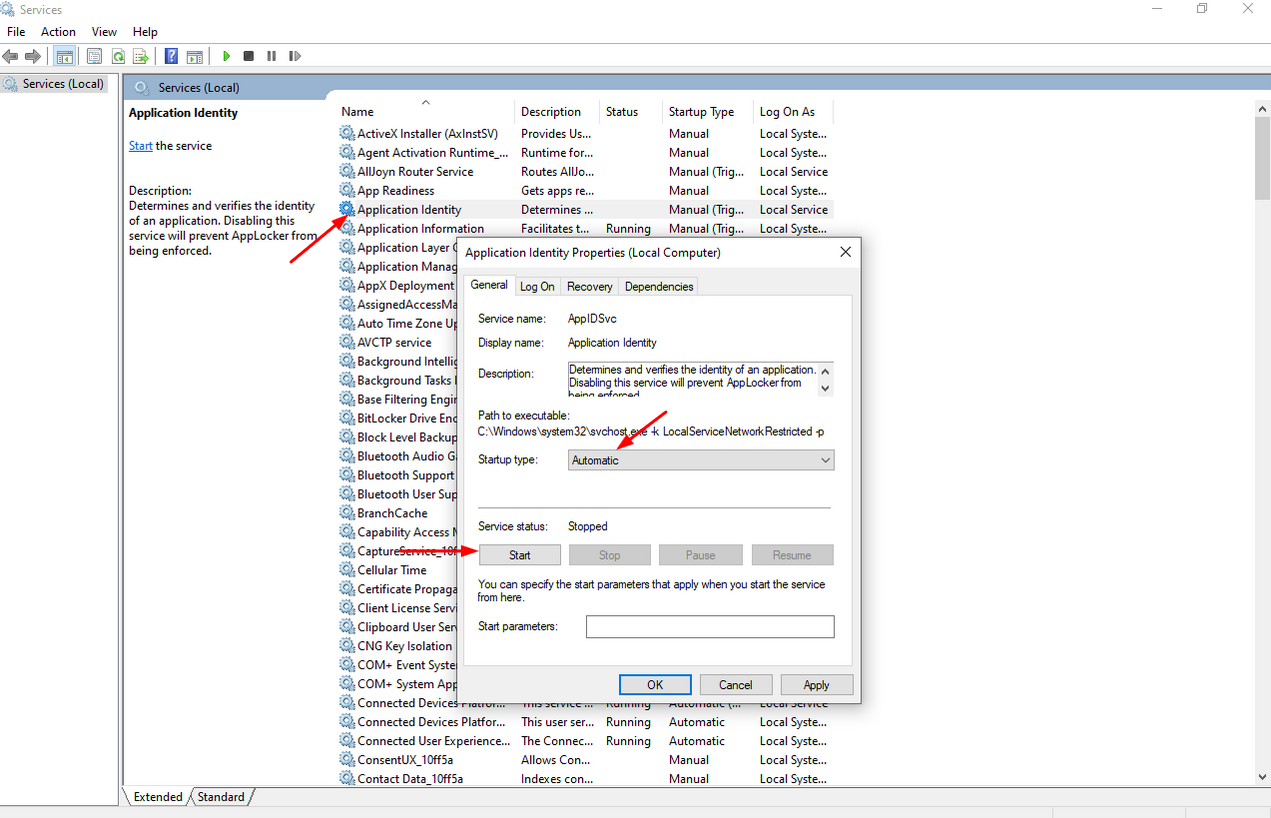Switch to the Standard view tab

point(221,797)
